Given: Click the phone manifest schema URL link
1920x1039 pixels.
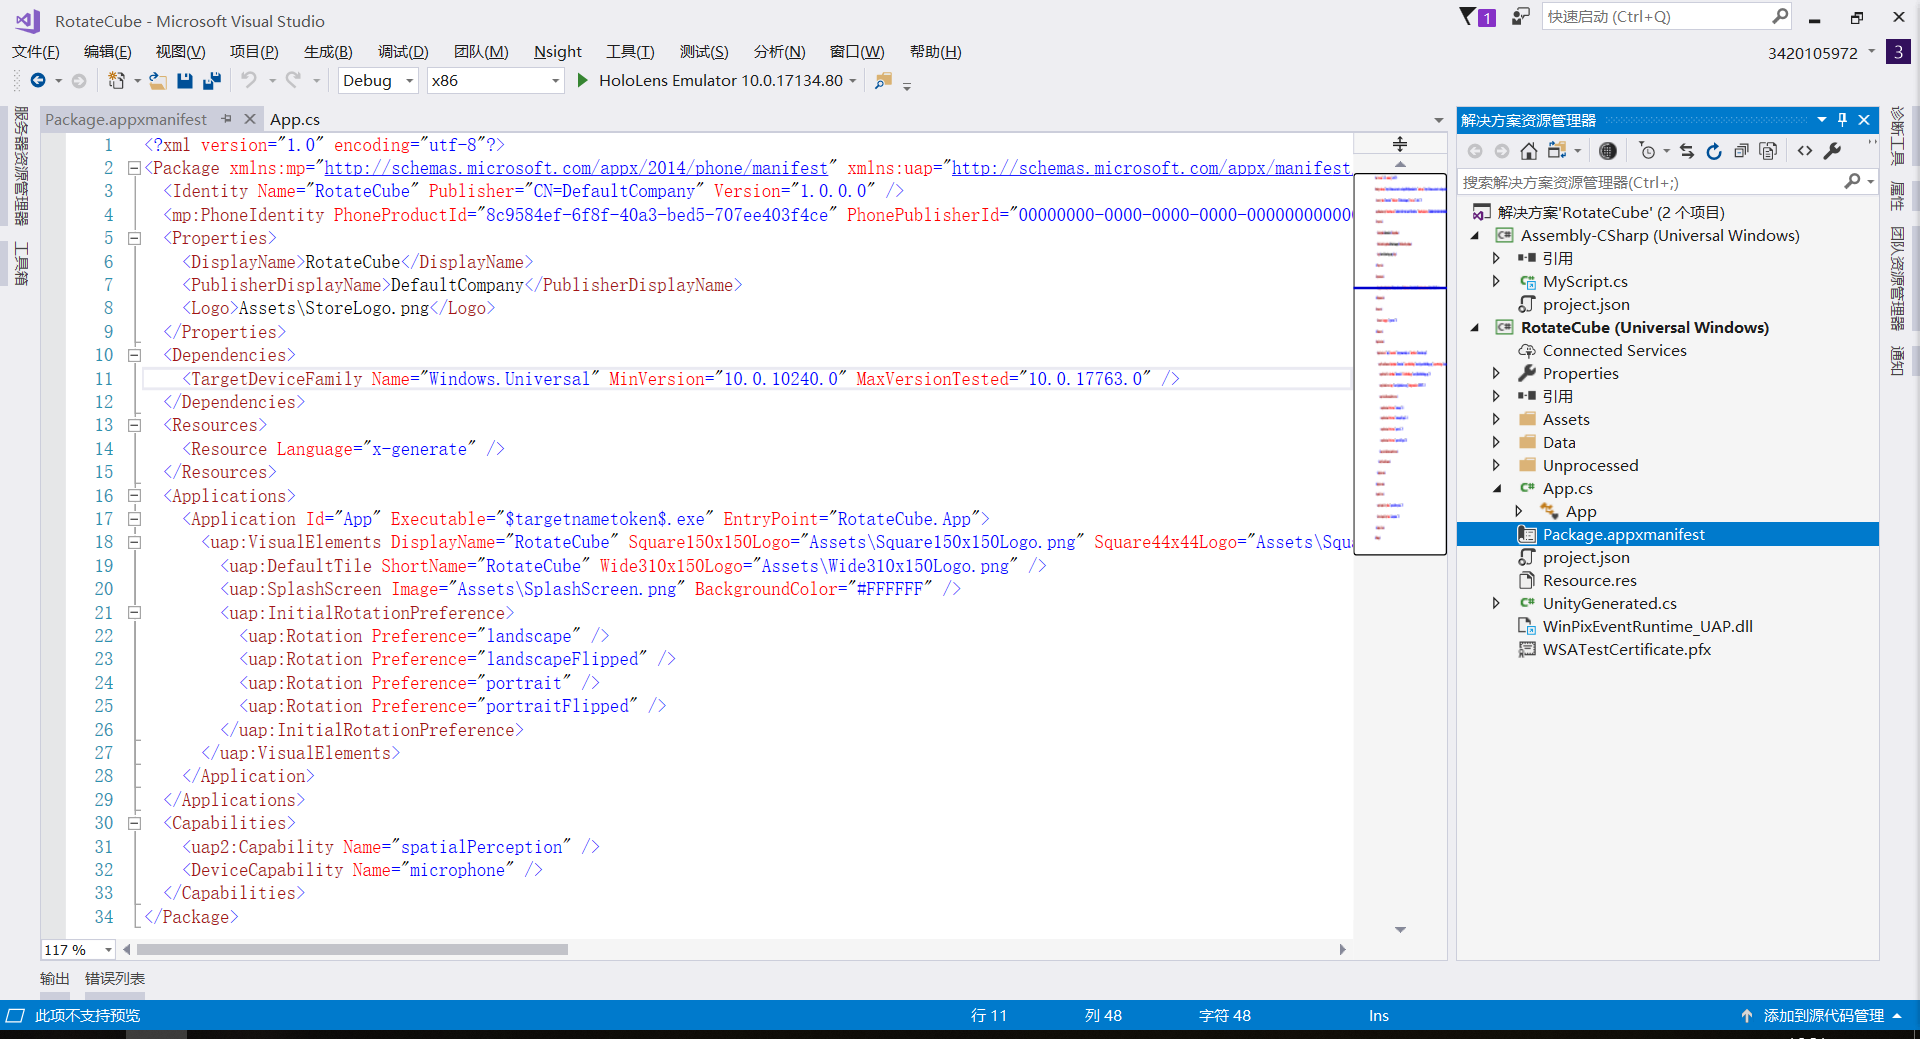Looking at the screenshot, I should [x=576, y=169].
